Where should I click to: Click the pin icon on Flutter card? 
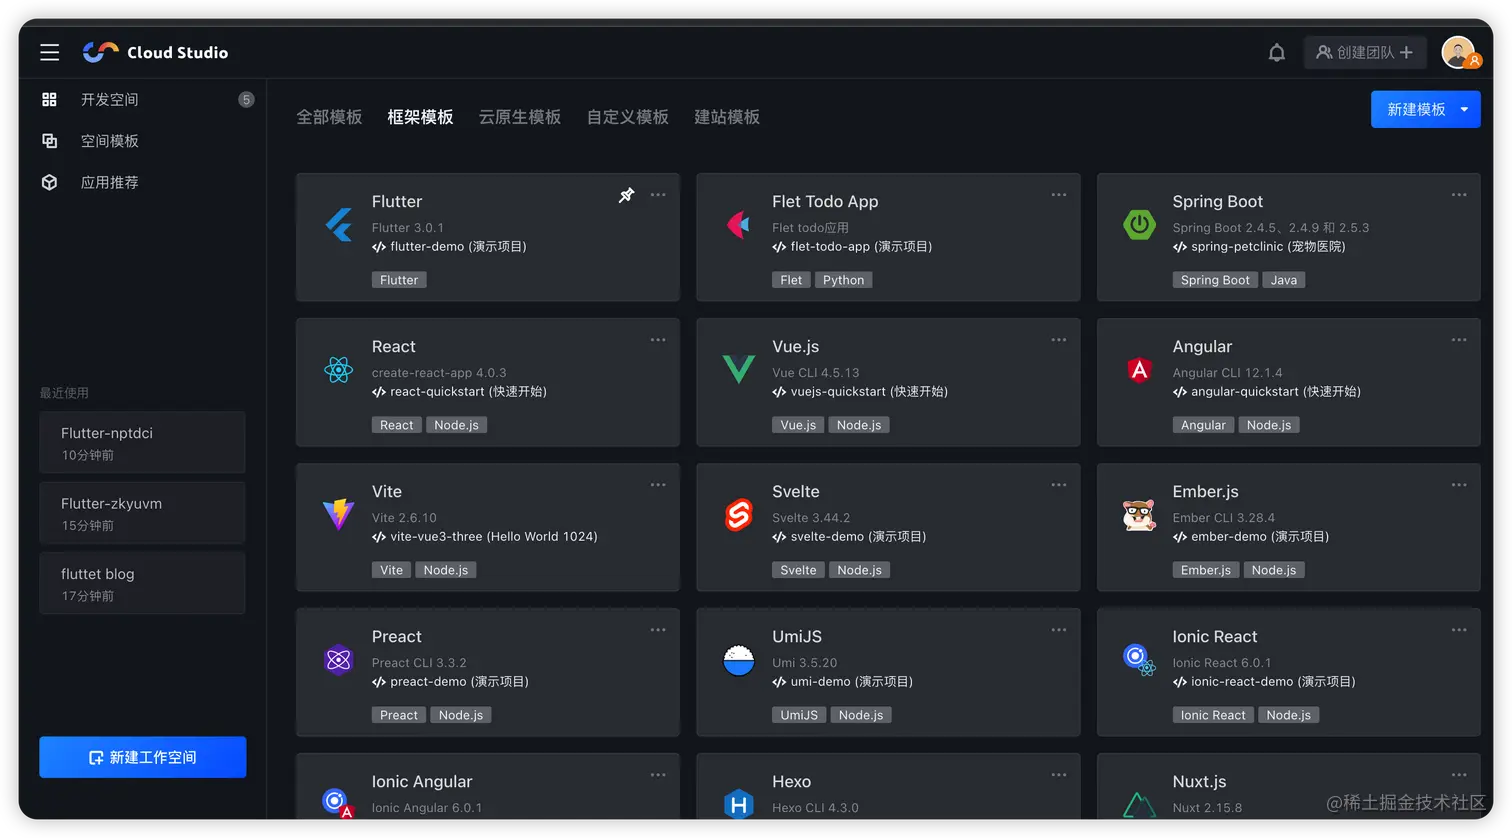[x=626, y=195]
